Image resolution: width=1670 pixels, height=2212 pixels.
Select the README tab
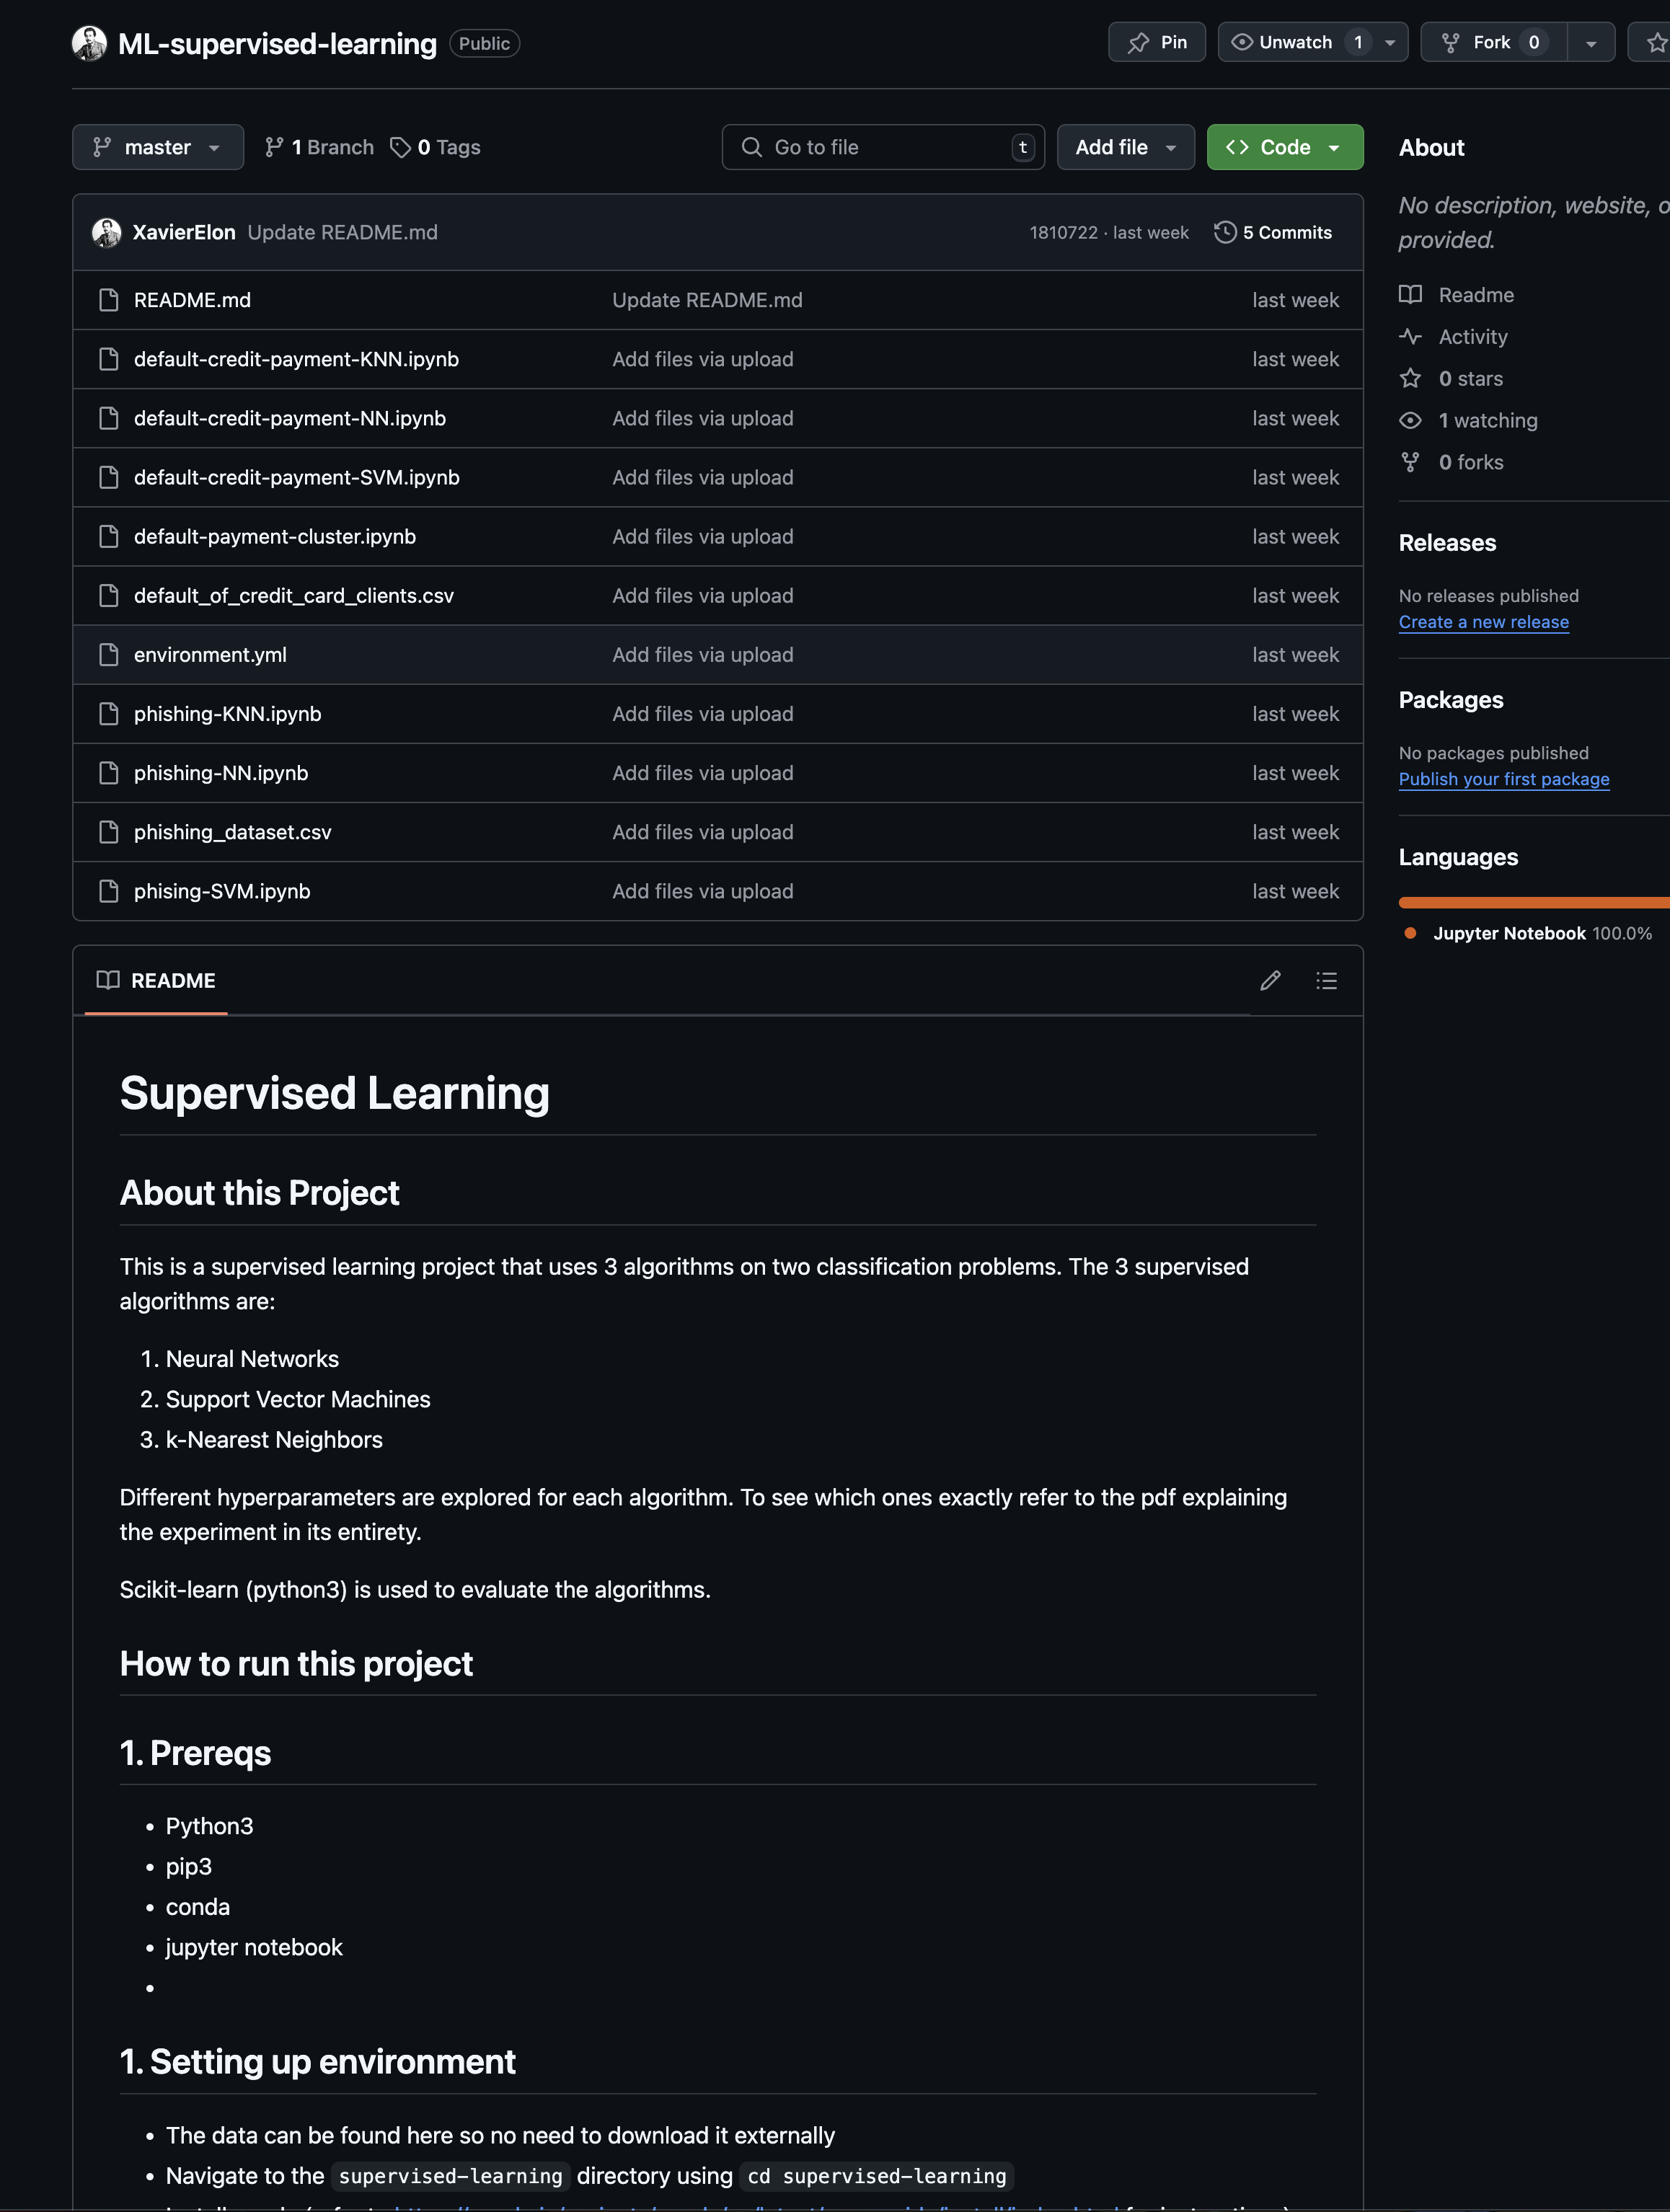pos(156,980)
